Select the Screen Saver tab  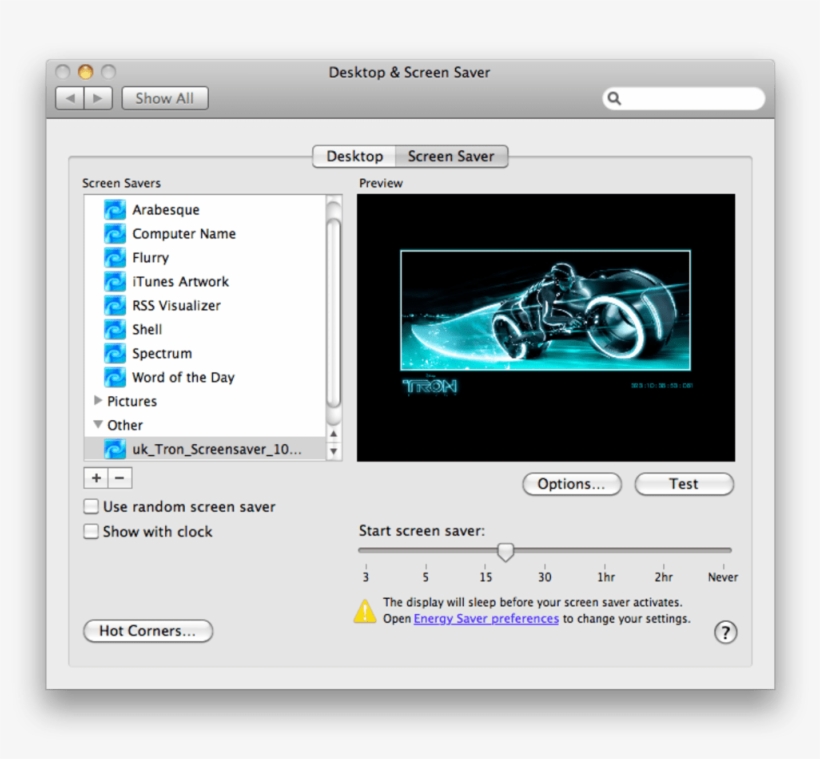[451, 156]
